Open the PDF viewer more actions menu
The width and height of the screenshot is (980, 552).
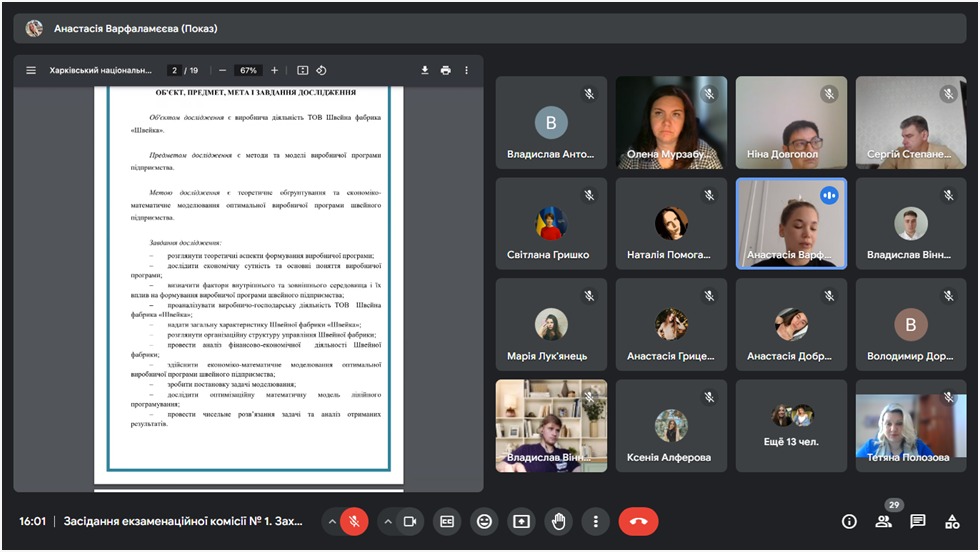[x=466, y=71]
